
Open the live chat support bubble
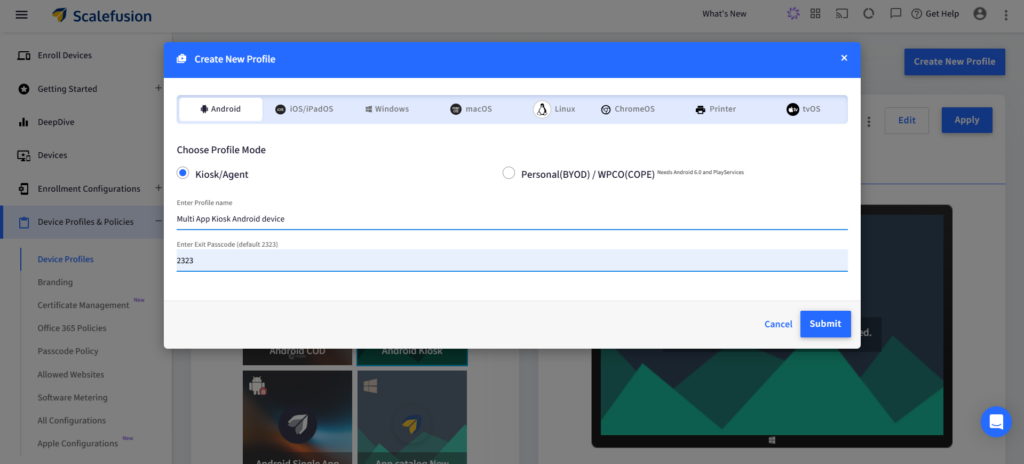pyautogui.click(x=996, y=422)
